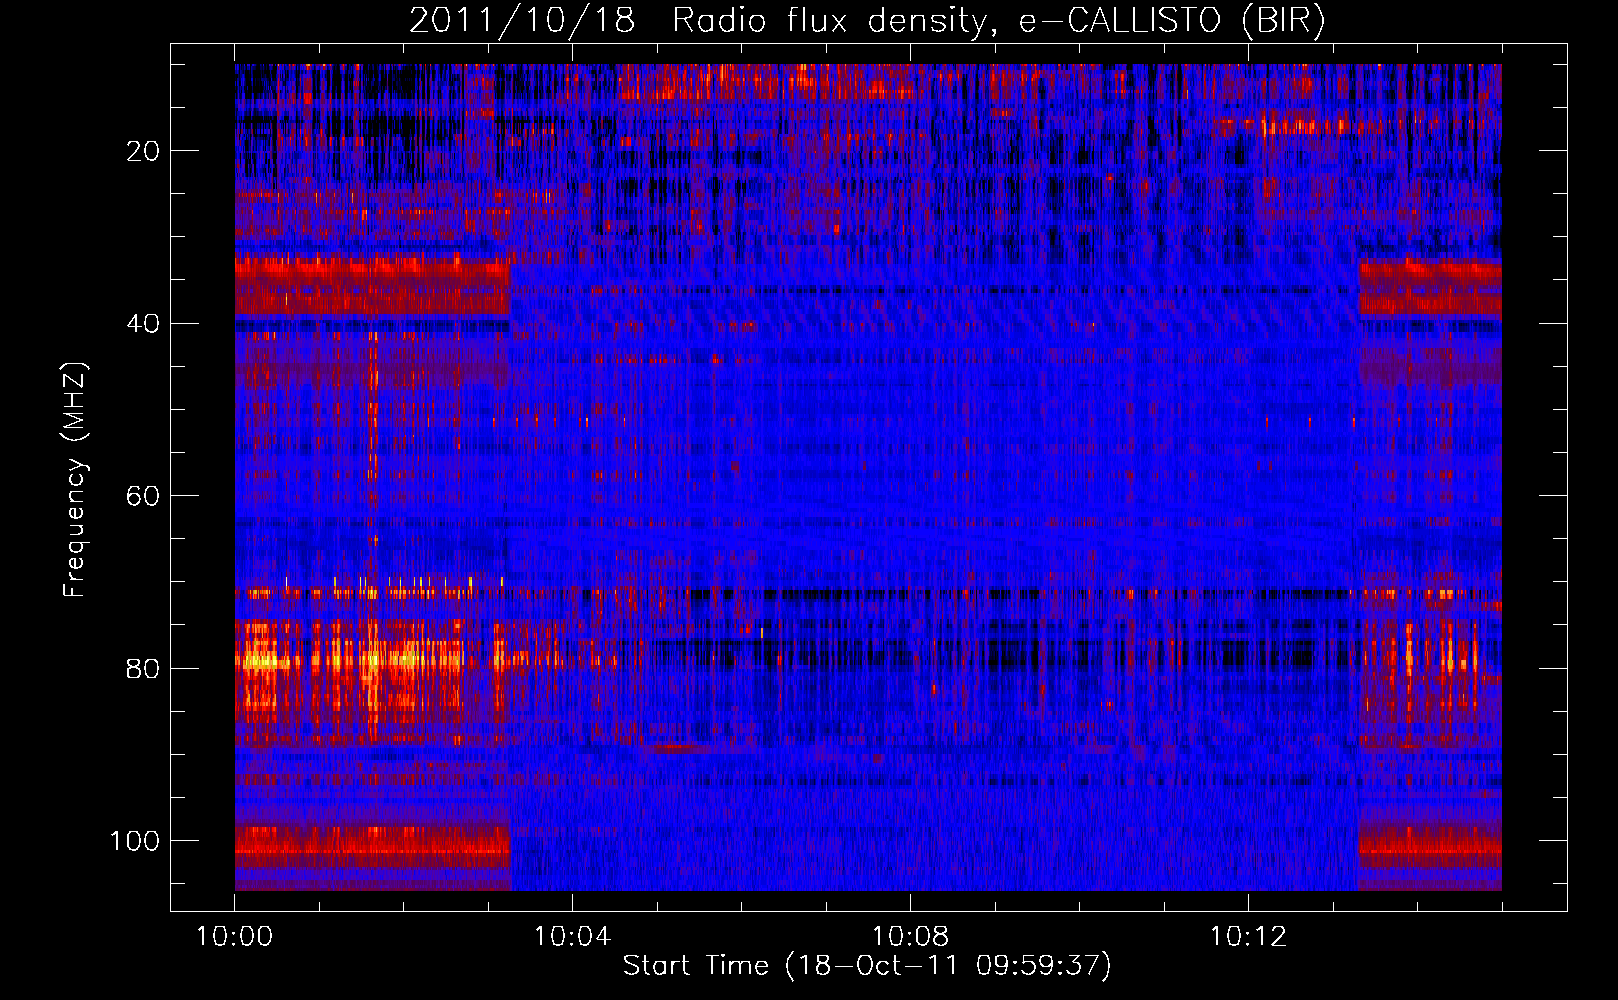Click the '10:04' time tick label

[572, 937]
